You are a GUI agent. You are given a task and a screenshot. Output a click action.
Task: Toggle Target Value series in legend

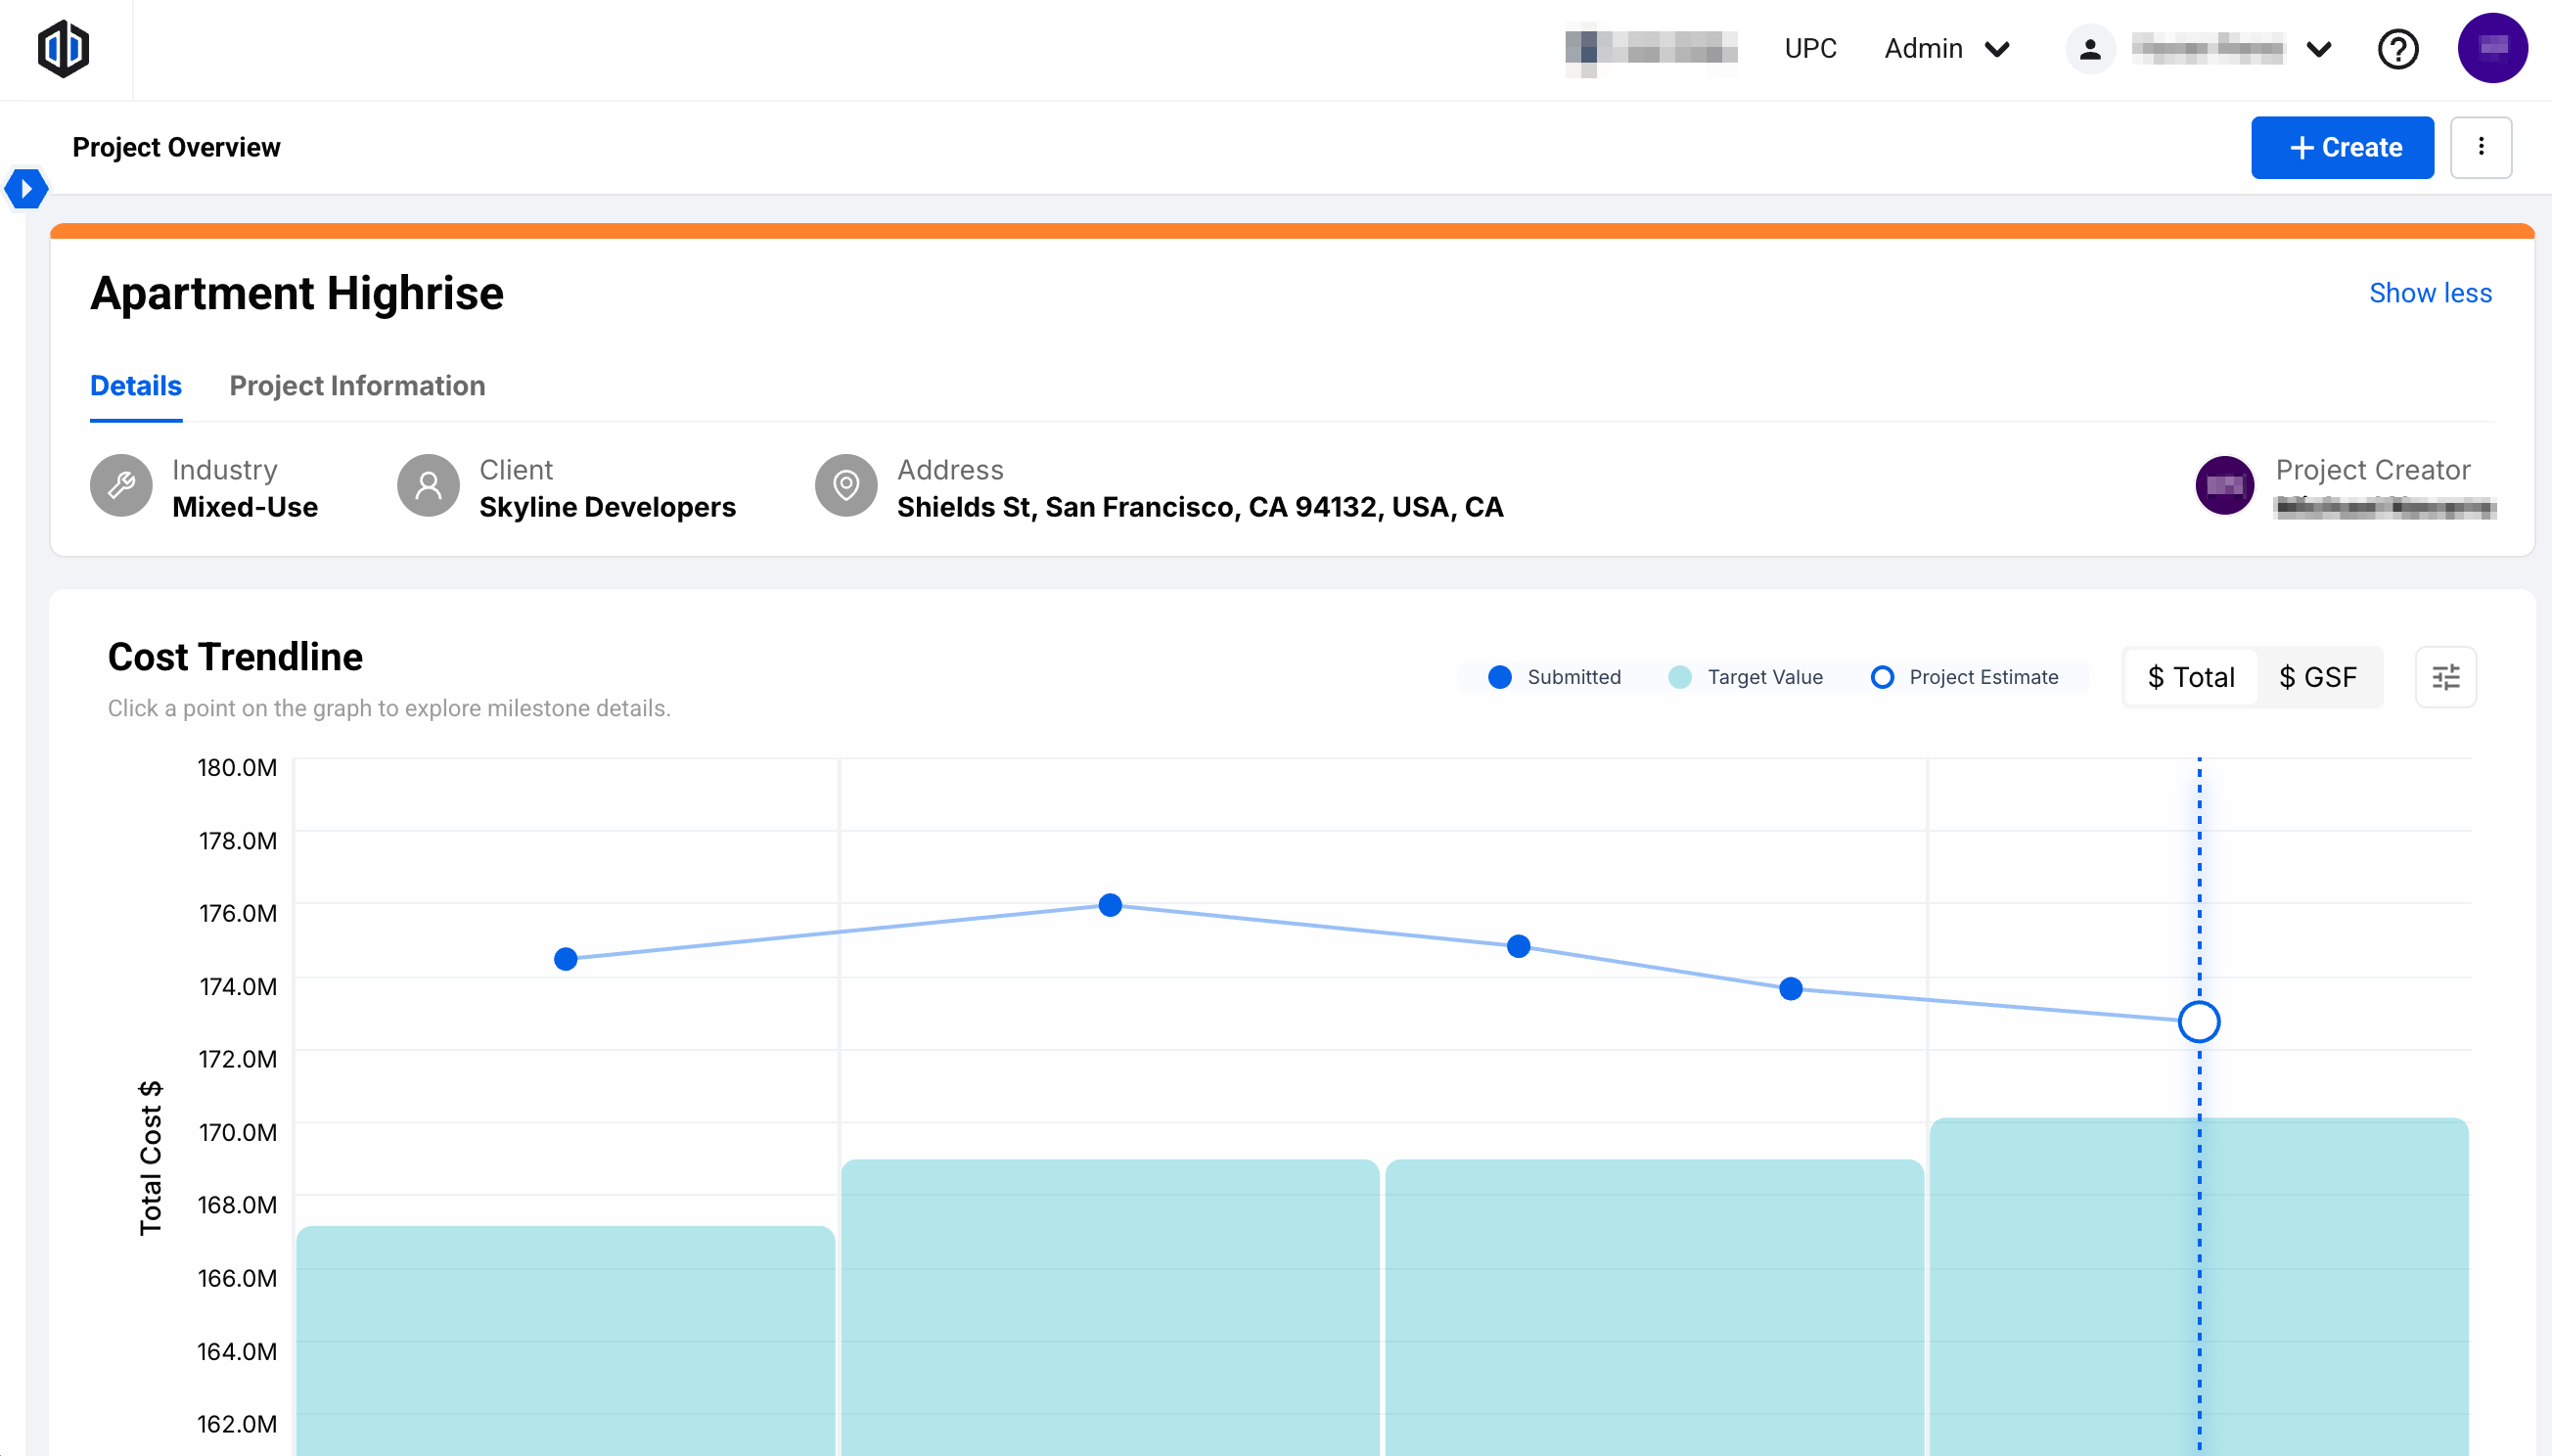click(x=1746, y=677)
